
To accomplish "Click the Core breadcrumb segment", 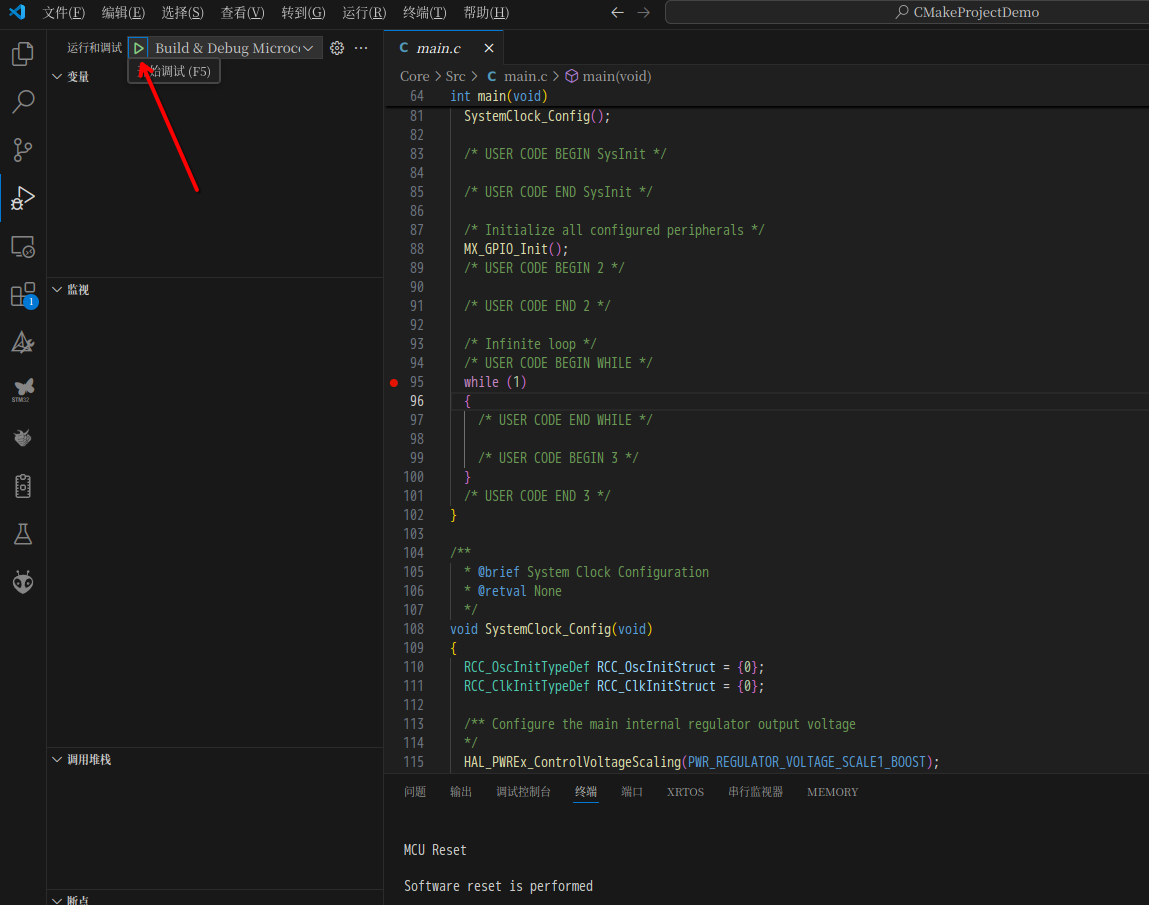I will (x=415, y=76).
